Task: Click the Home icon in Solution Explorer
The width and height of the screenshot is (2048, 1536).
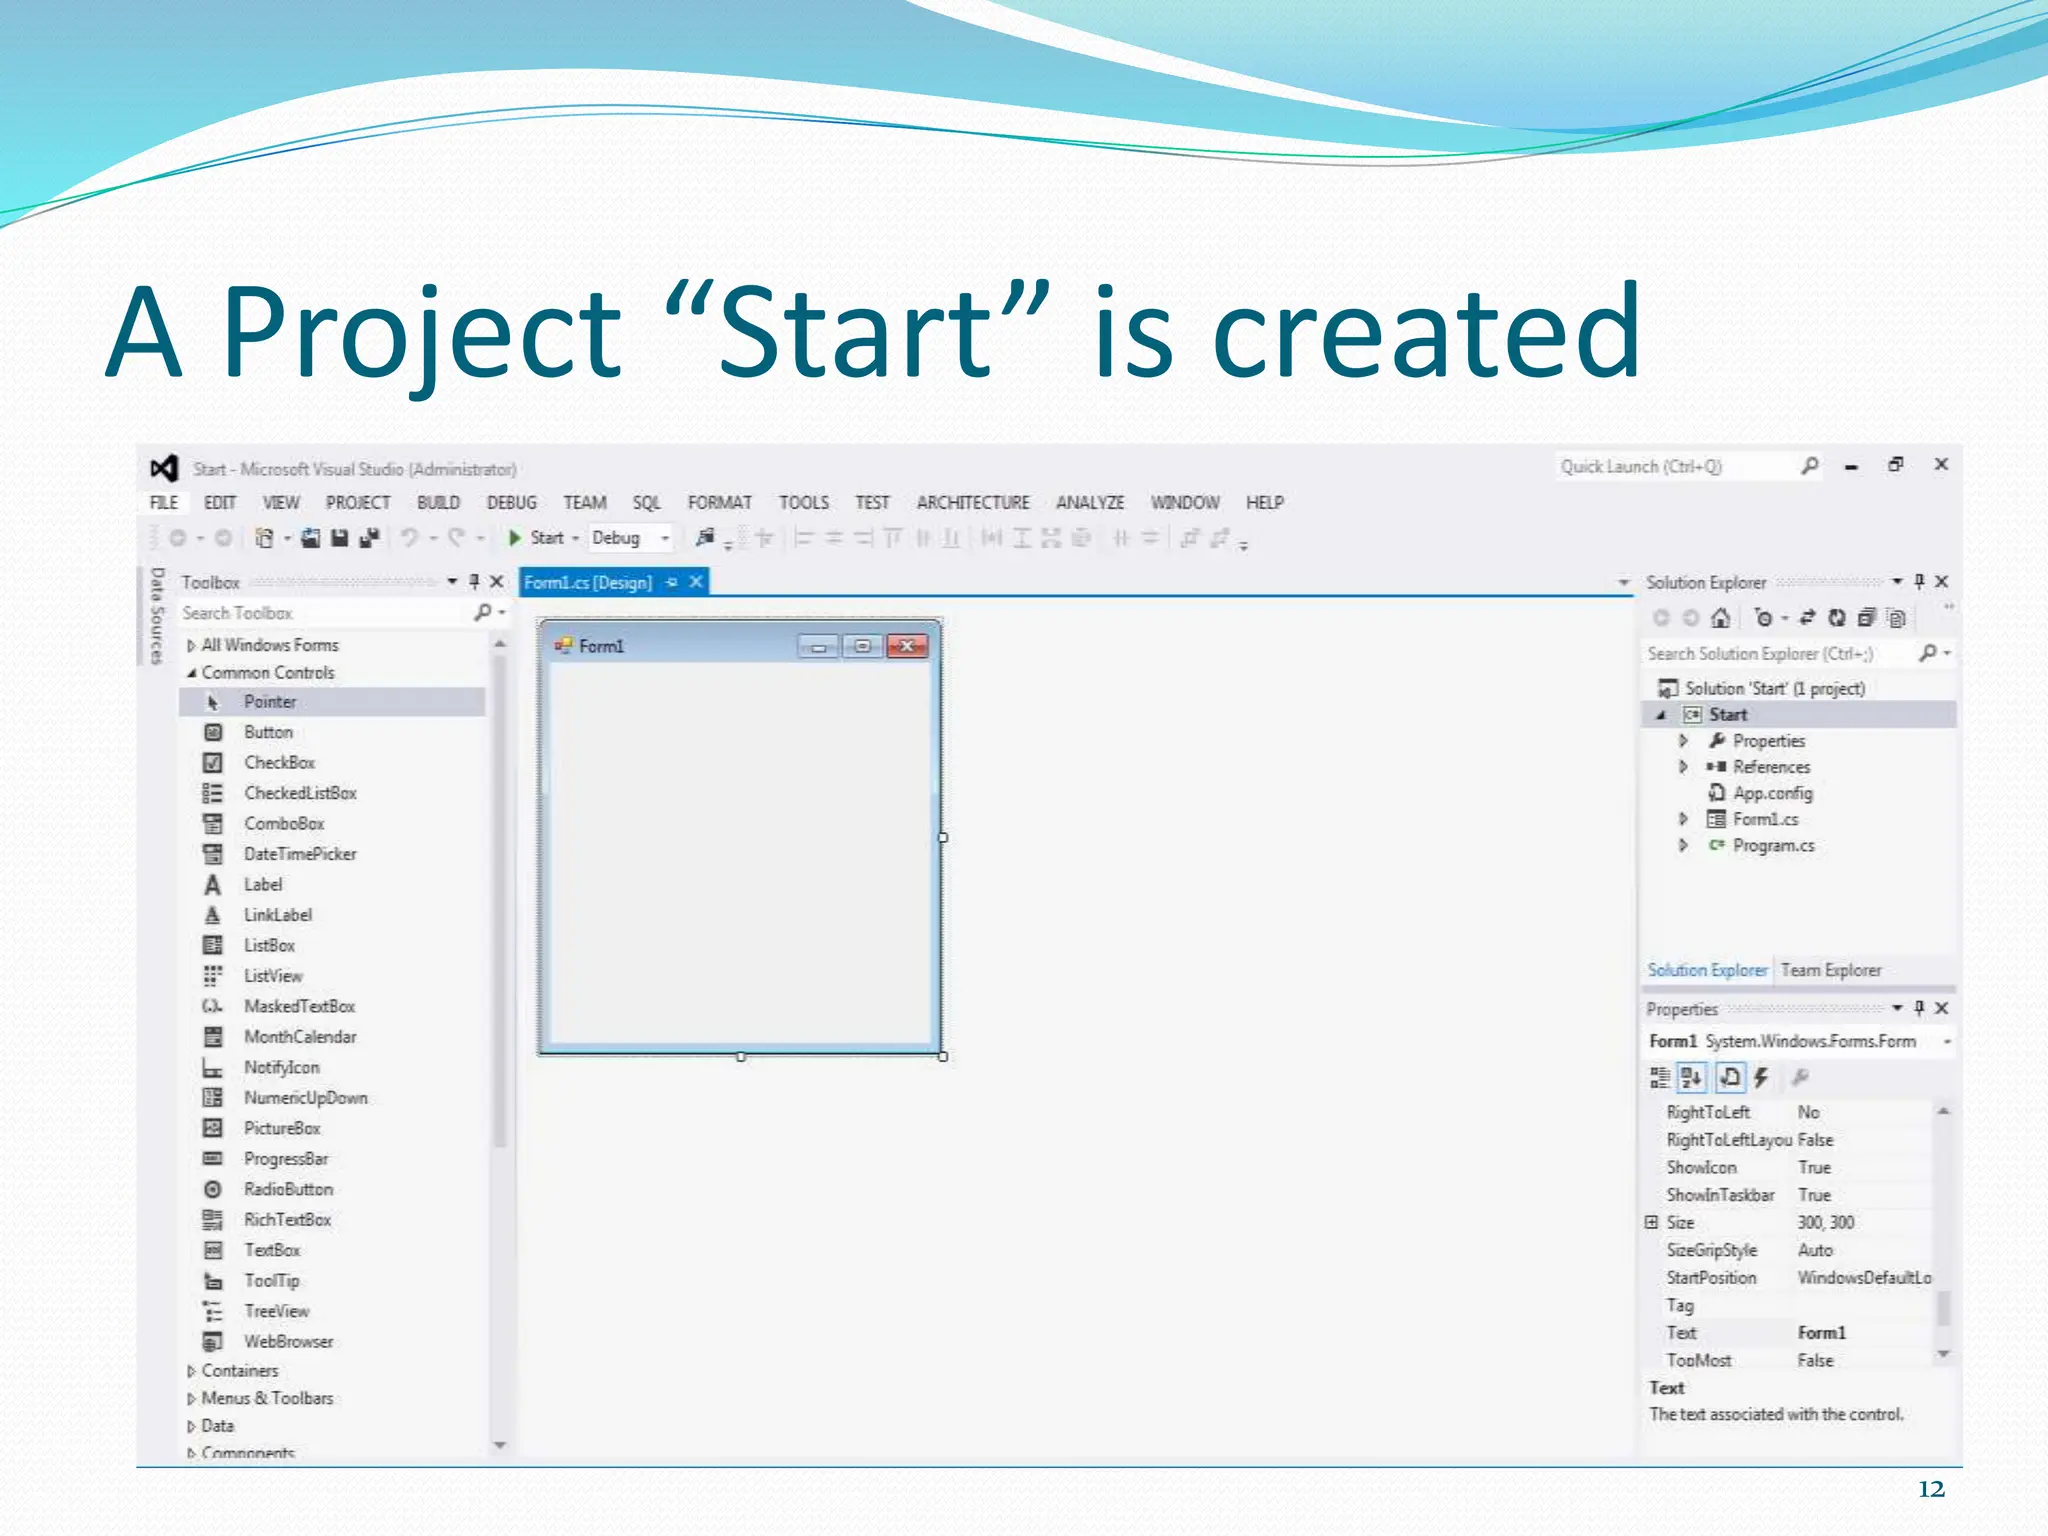Action: tap(1720, 618)
